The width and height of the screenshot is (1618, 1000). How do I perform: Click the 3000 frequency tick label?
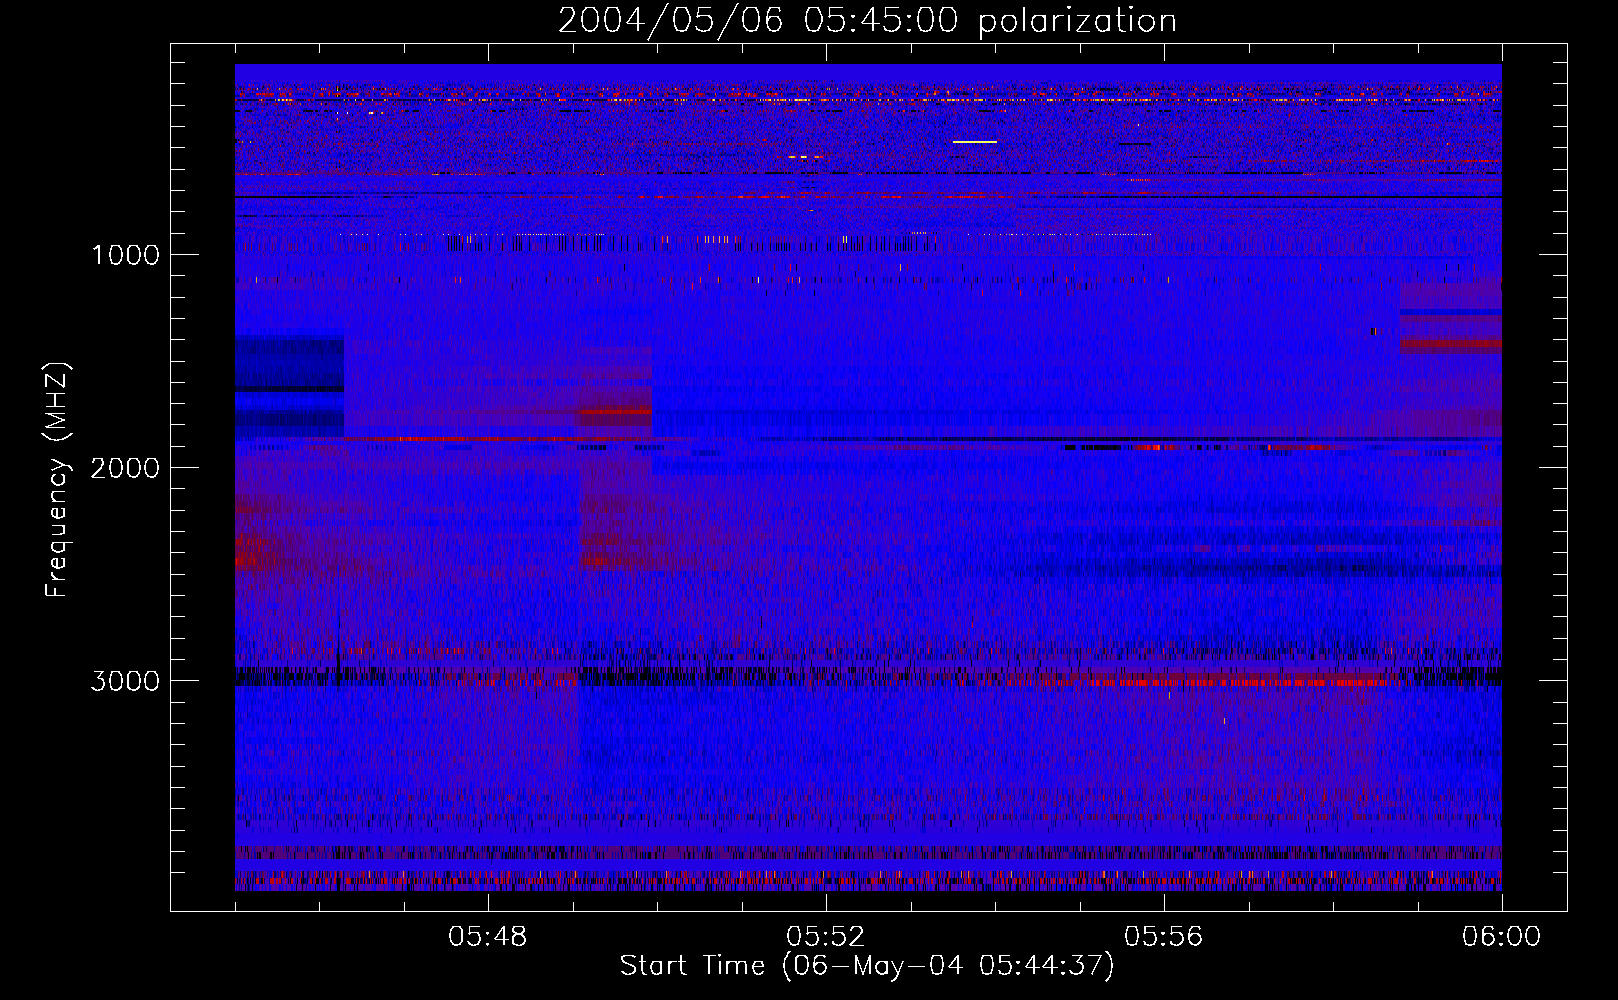[x=125, y=681]
